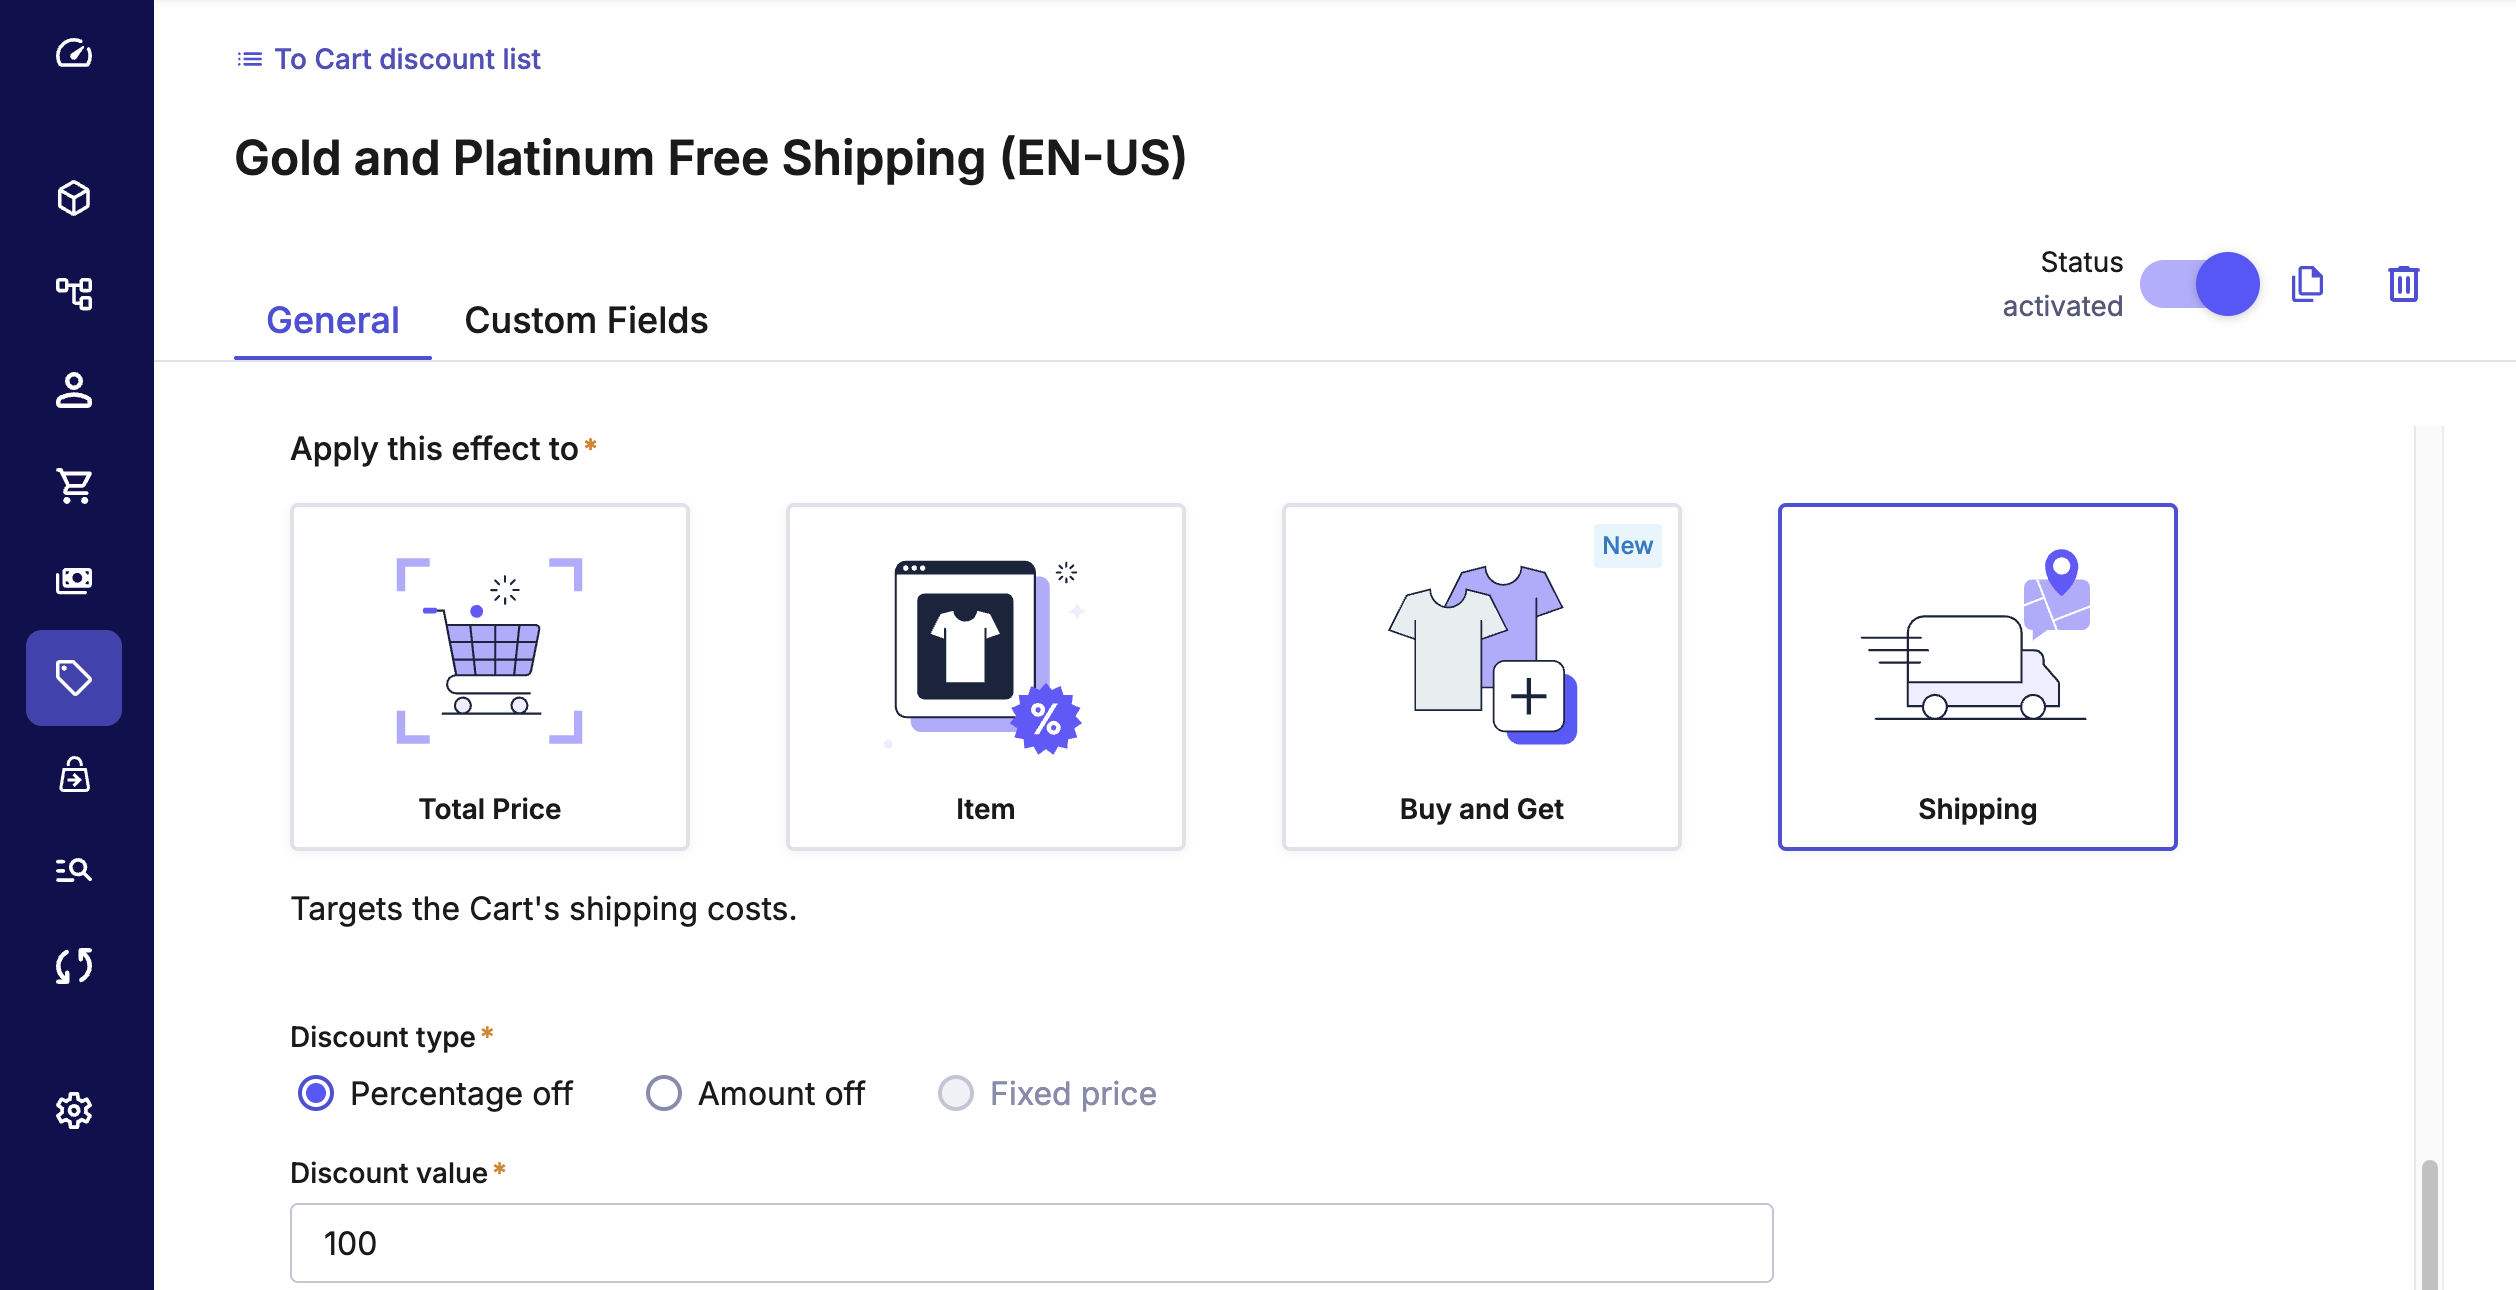Choose the Buy and Get effect card
Screen dimensions: 2516x1290
click(x=1481, y=677)
